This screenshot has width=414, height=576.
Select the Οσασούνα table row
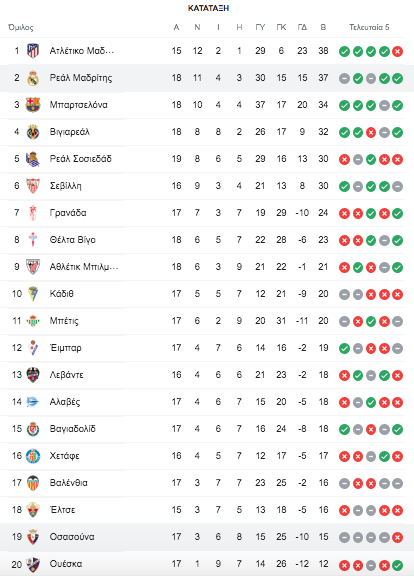(x=207, y=537)
